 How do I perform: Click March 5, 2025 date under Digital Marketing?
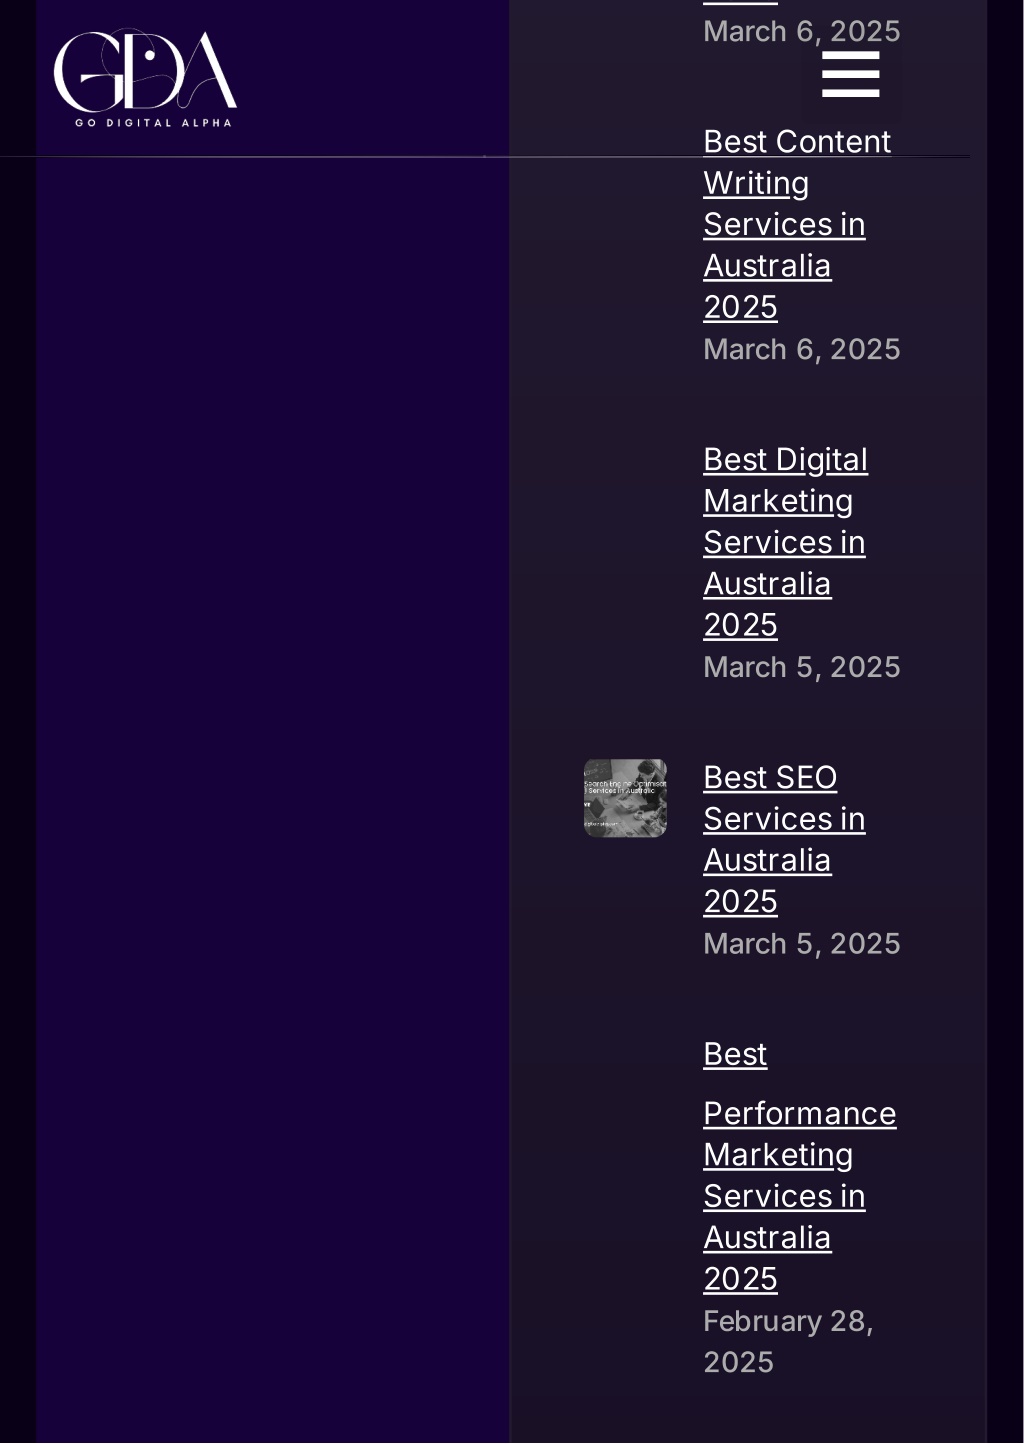801,667
